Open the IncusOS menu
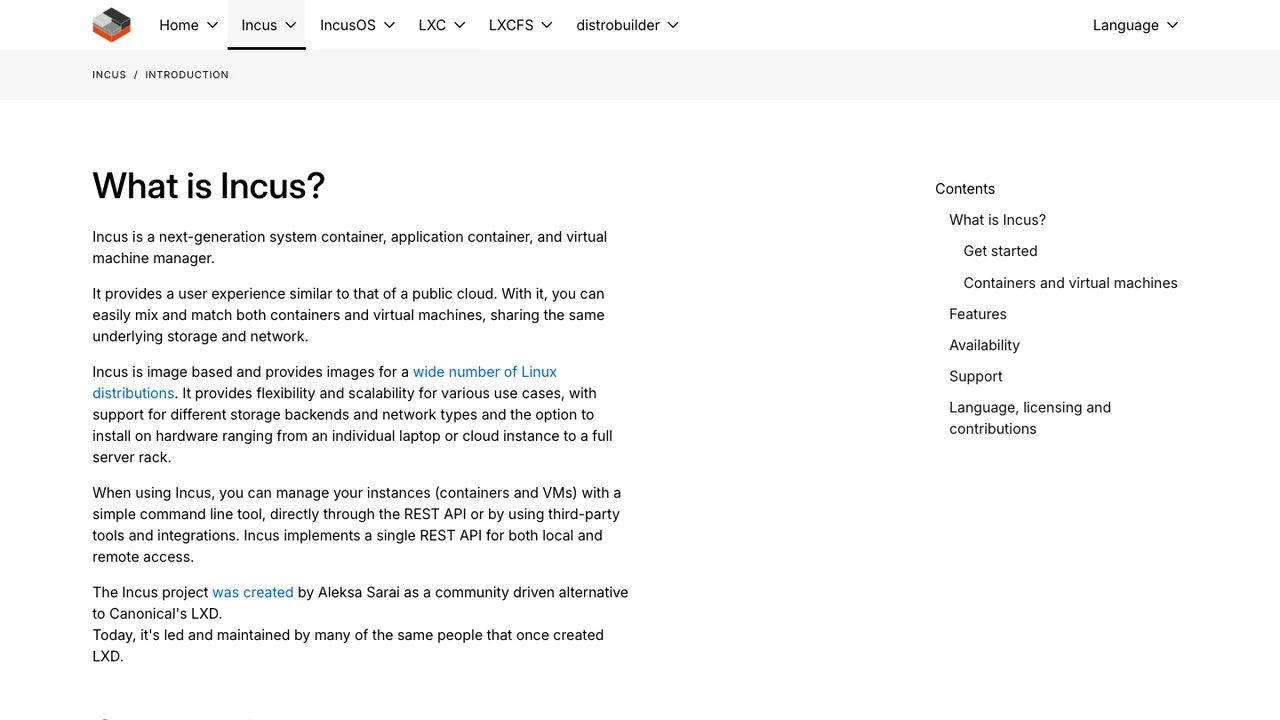The height and width of the screenshot is (720, 1280). pos(357,25)
